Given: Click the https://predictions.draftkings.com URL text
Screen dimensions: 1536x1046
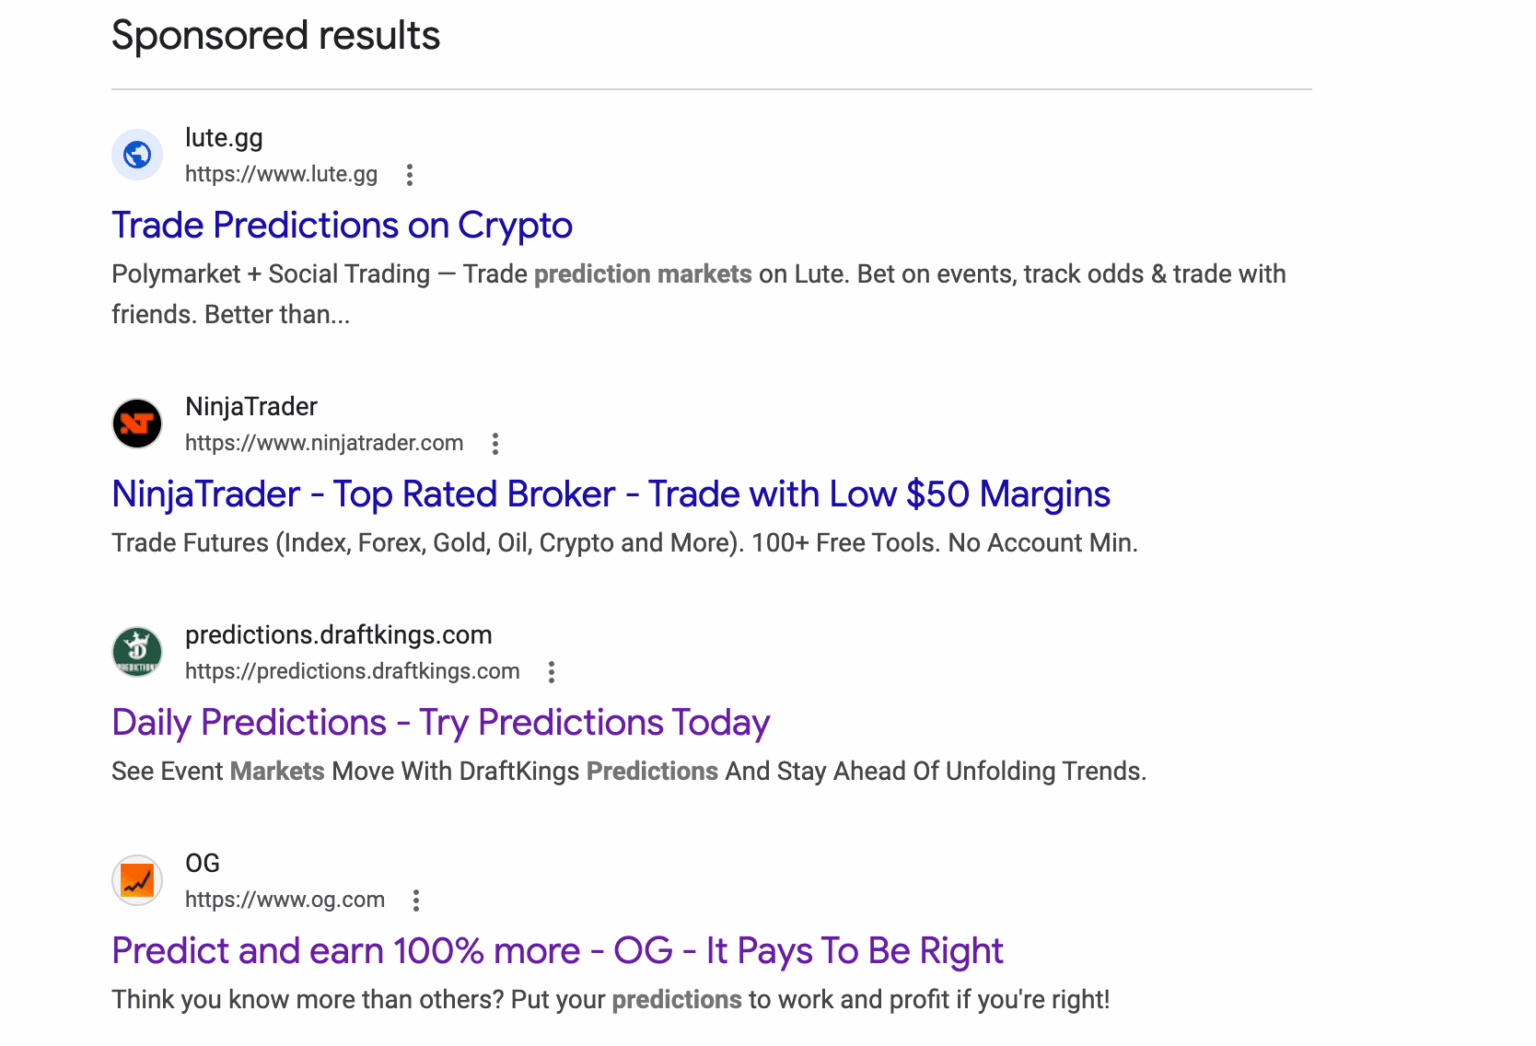Looking at the screenshot, I should (352, 671).
